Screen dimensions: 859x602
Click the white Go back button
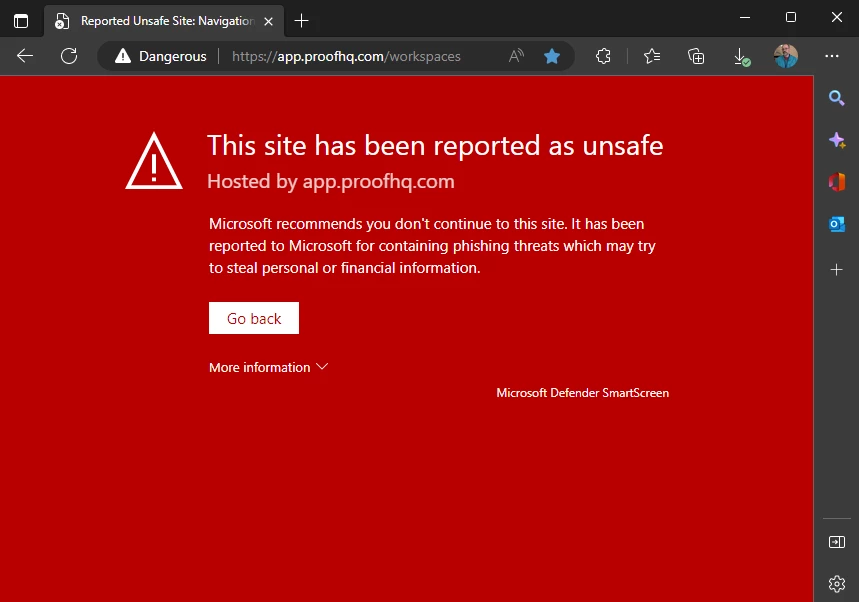(254, 318)
